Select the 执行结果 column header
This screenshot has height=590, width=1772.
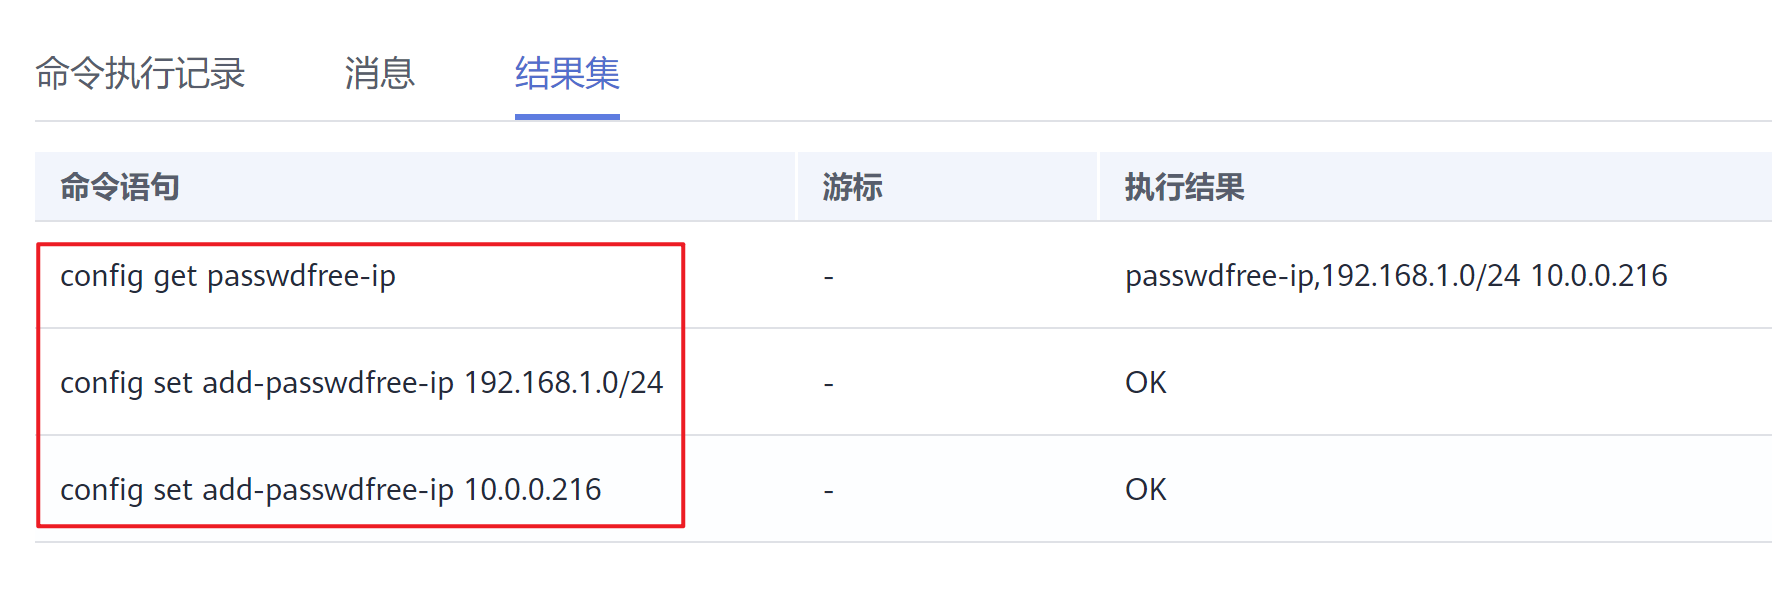pyautogui.click(x=1185, y=186)
